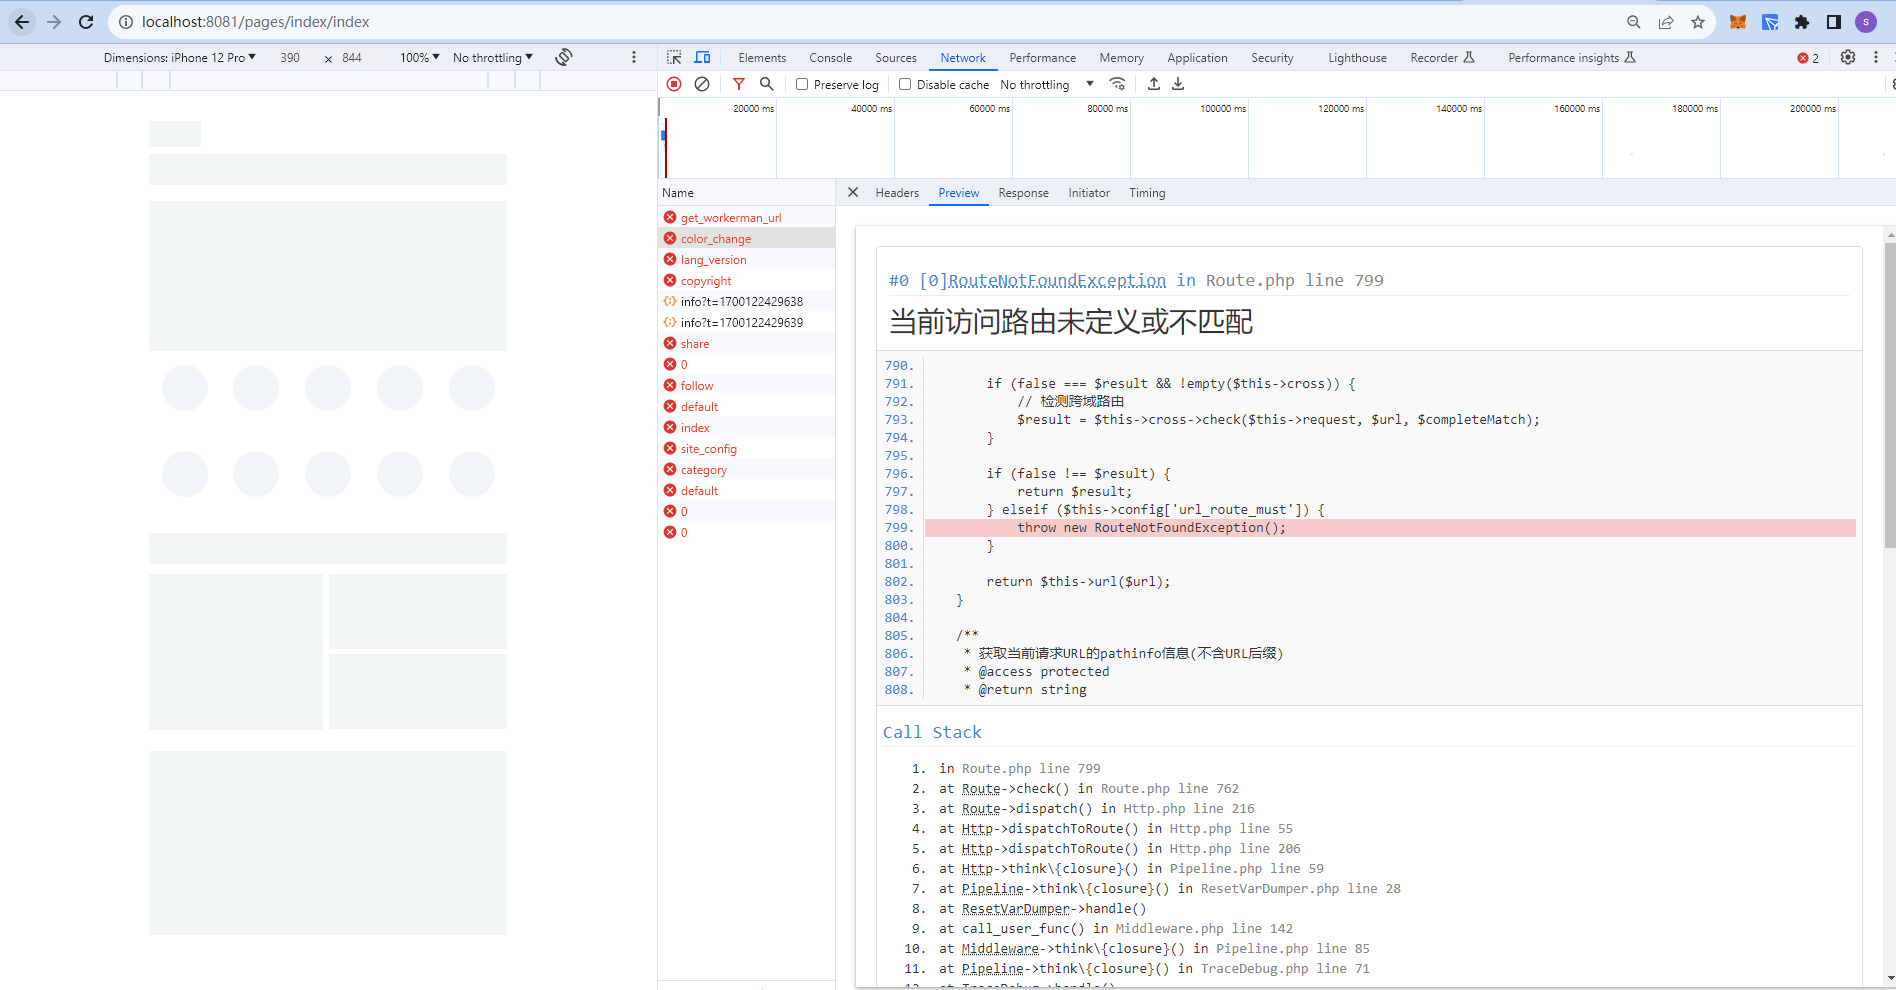Reload the page with refresh icon

point(86,22)
